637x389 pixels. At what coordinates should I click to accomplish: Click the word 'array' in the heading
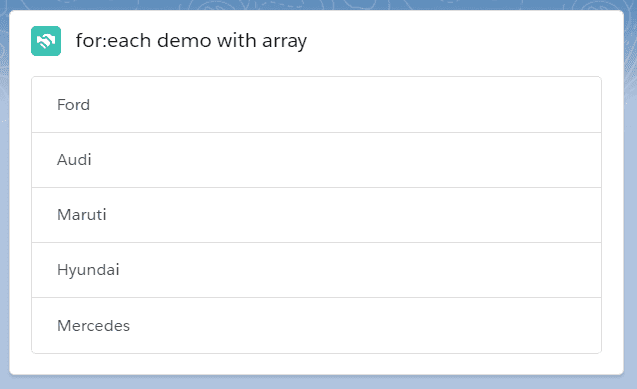pos(284,42)
